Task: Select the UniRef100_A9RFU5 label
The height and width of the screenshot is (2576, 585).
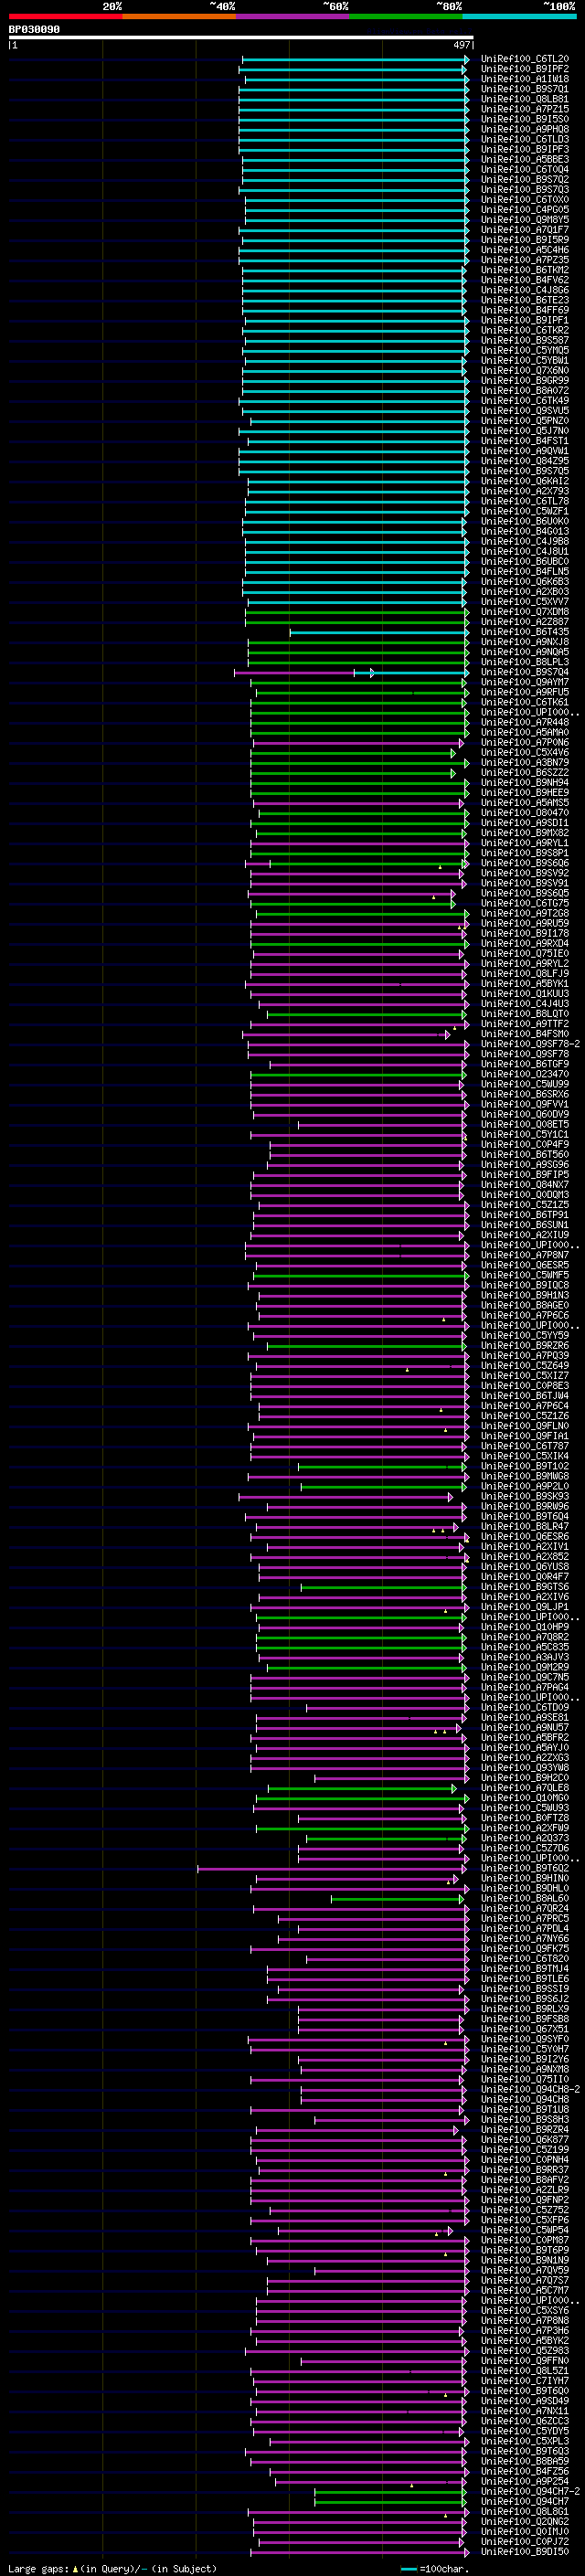Action: tap(525, 692)
